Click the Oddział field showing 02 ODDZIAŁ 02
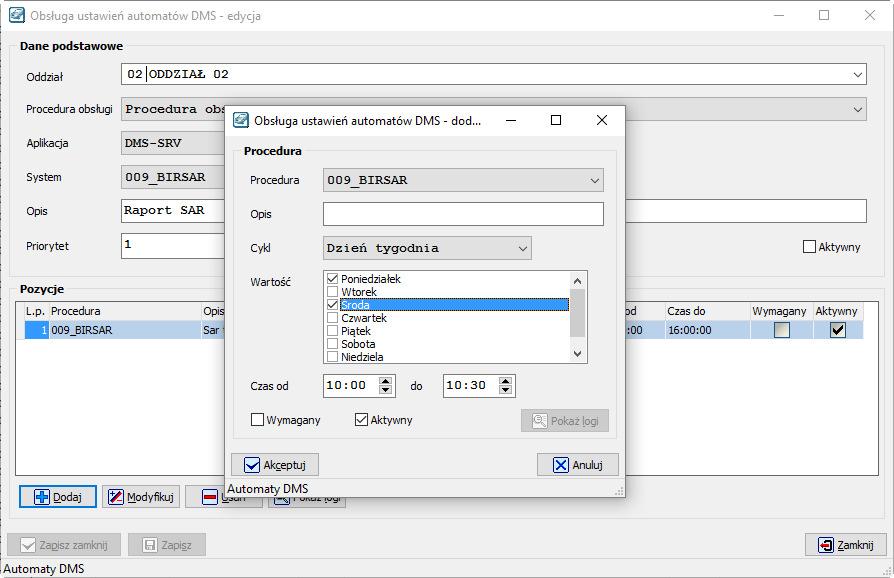 [494, 74]
